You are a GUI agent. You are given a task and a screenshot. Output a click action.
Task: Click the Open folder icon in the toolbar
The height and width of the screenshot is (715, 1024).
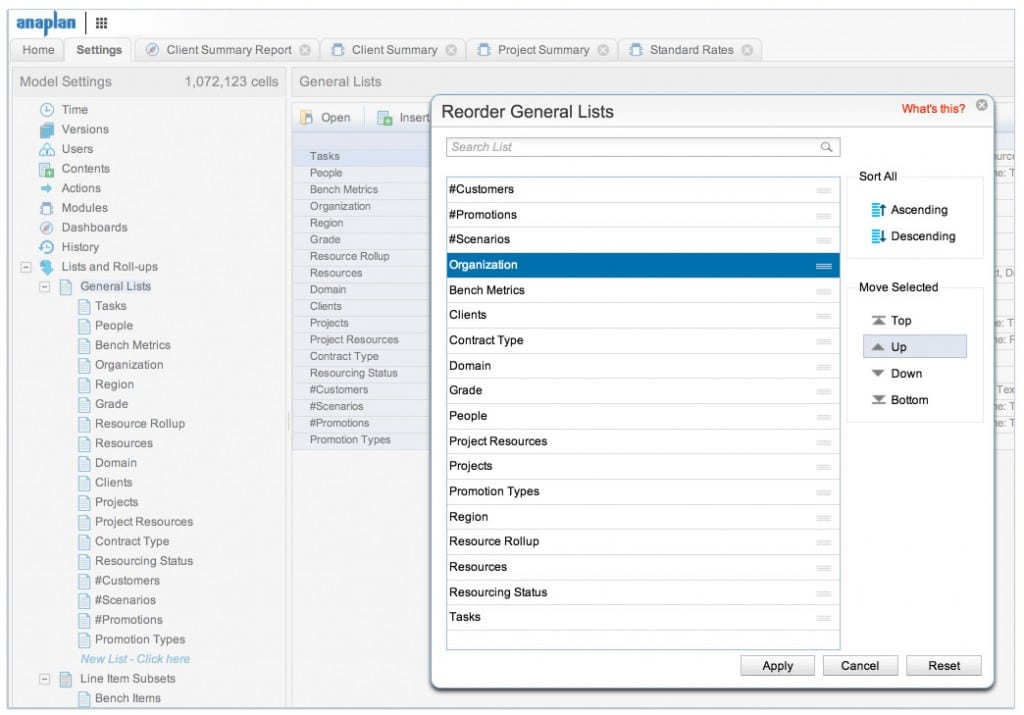point(306,118)
